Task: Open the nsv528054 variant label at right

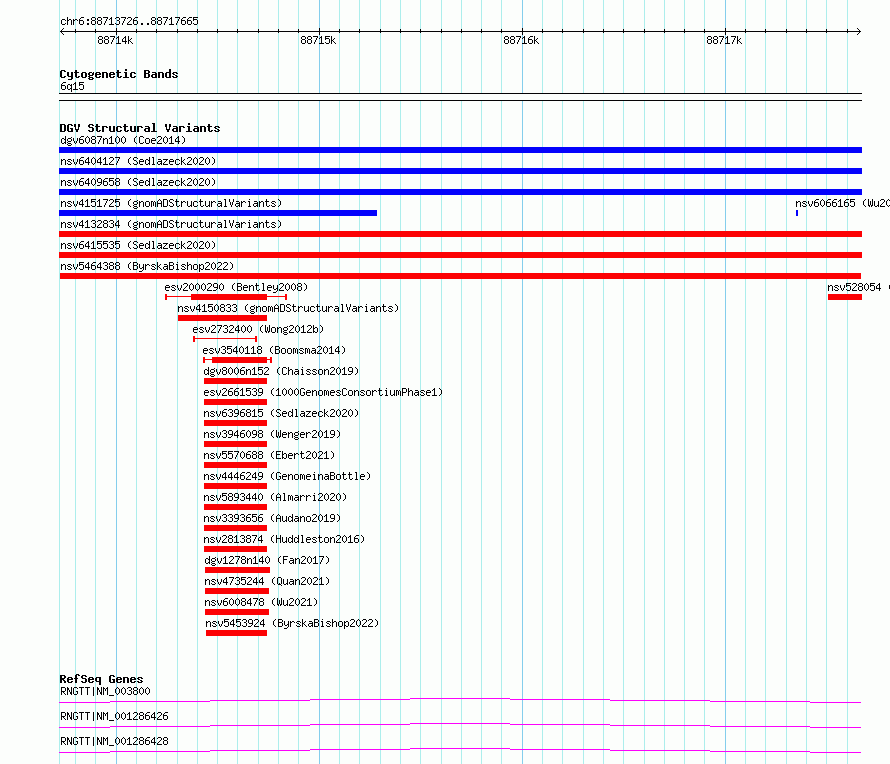Action: [x=858, y=287]
